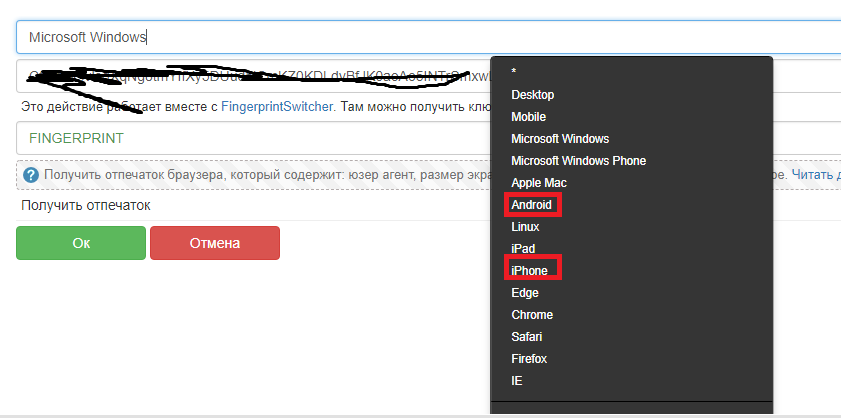Image resolution: width=841 pixels, height=418 pixels.
Task: Select Safari in the list
Action: click(527, 337)
